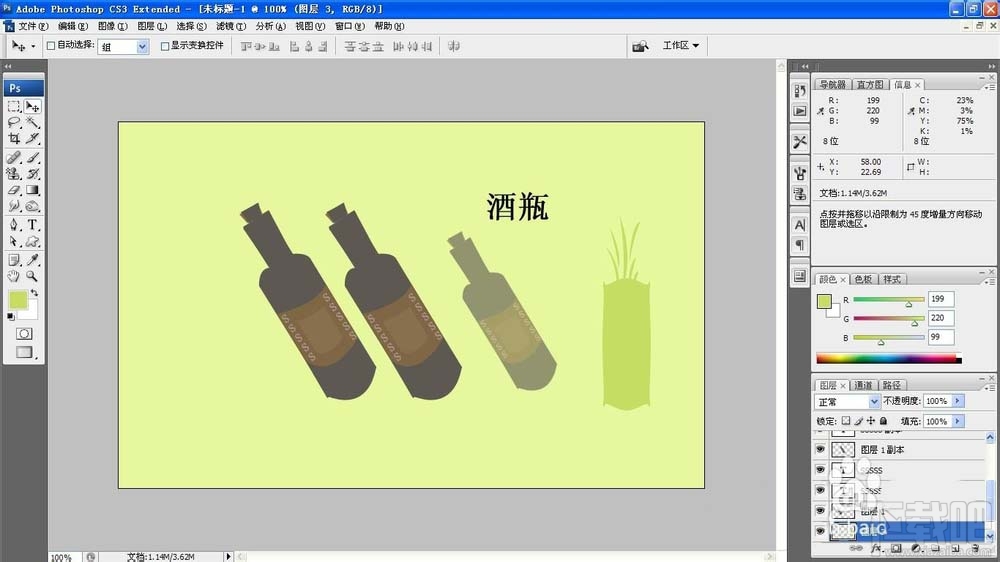1000x562 pixels.
Task: Open the 滤镜 menu
Action: tap(230, 26)
